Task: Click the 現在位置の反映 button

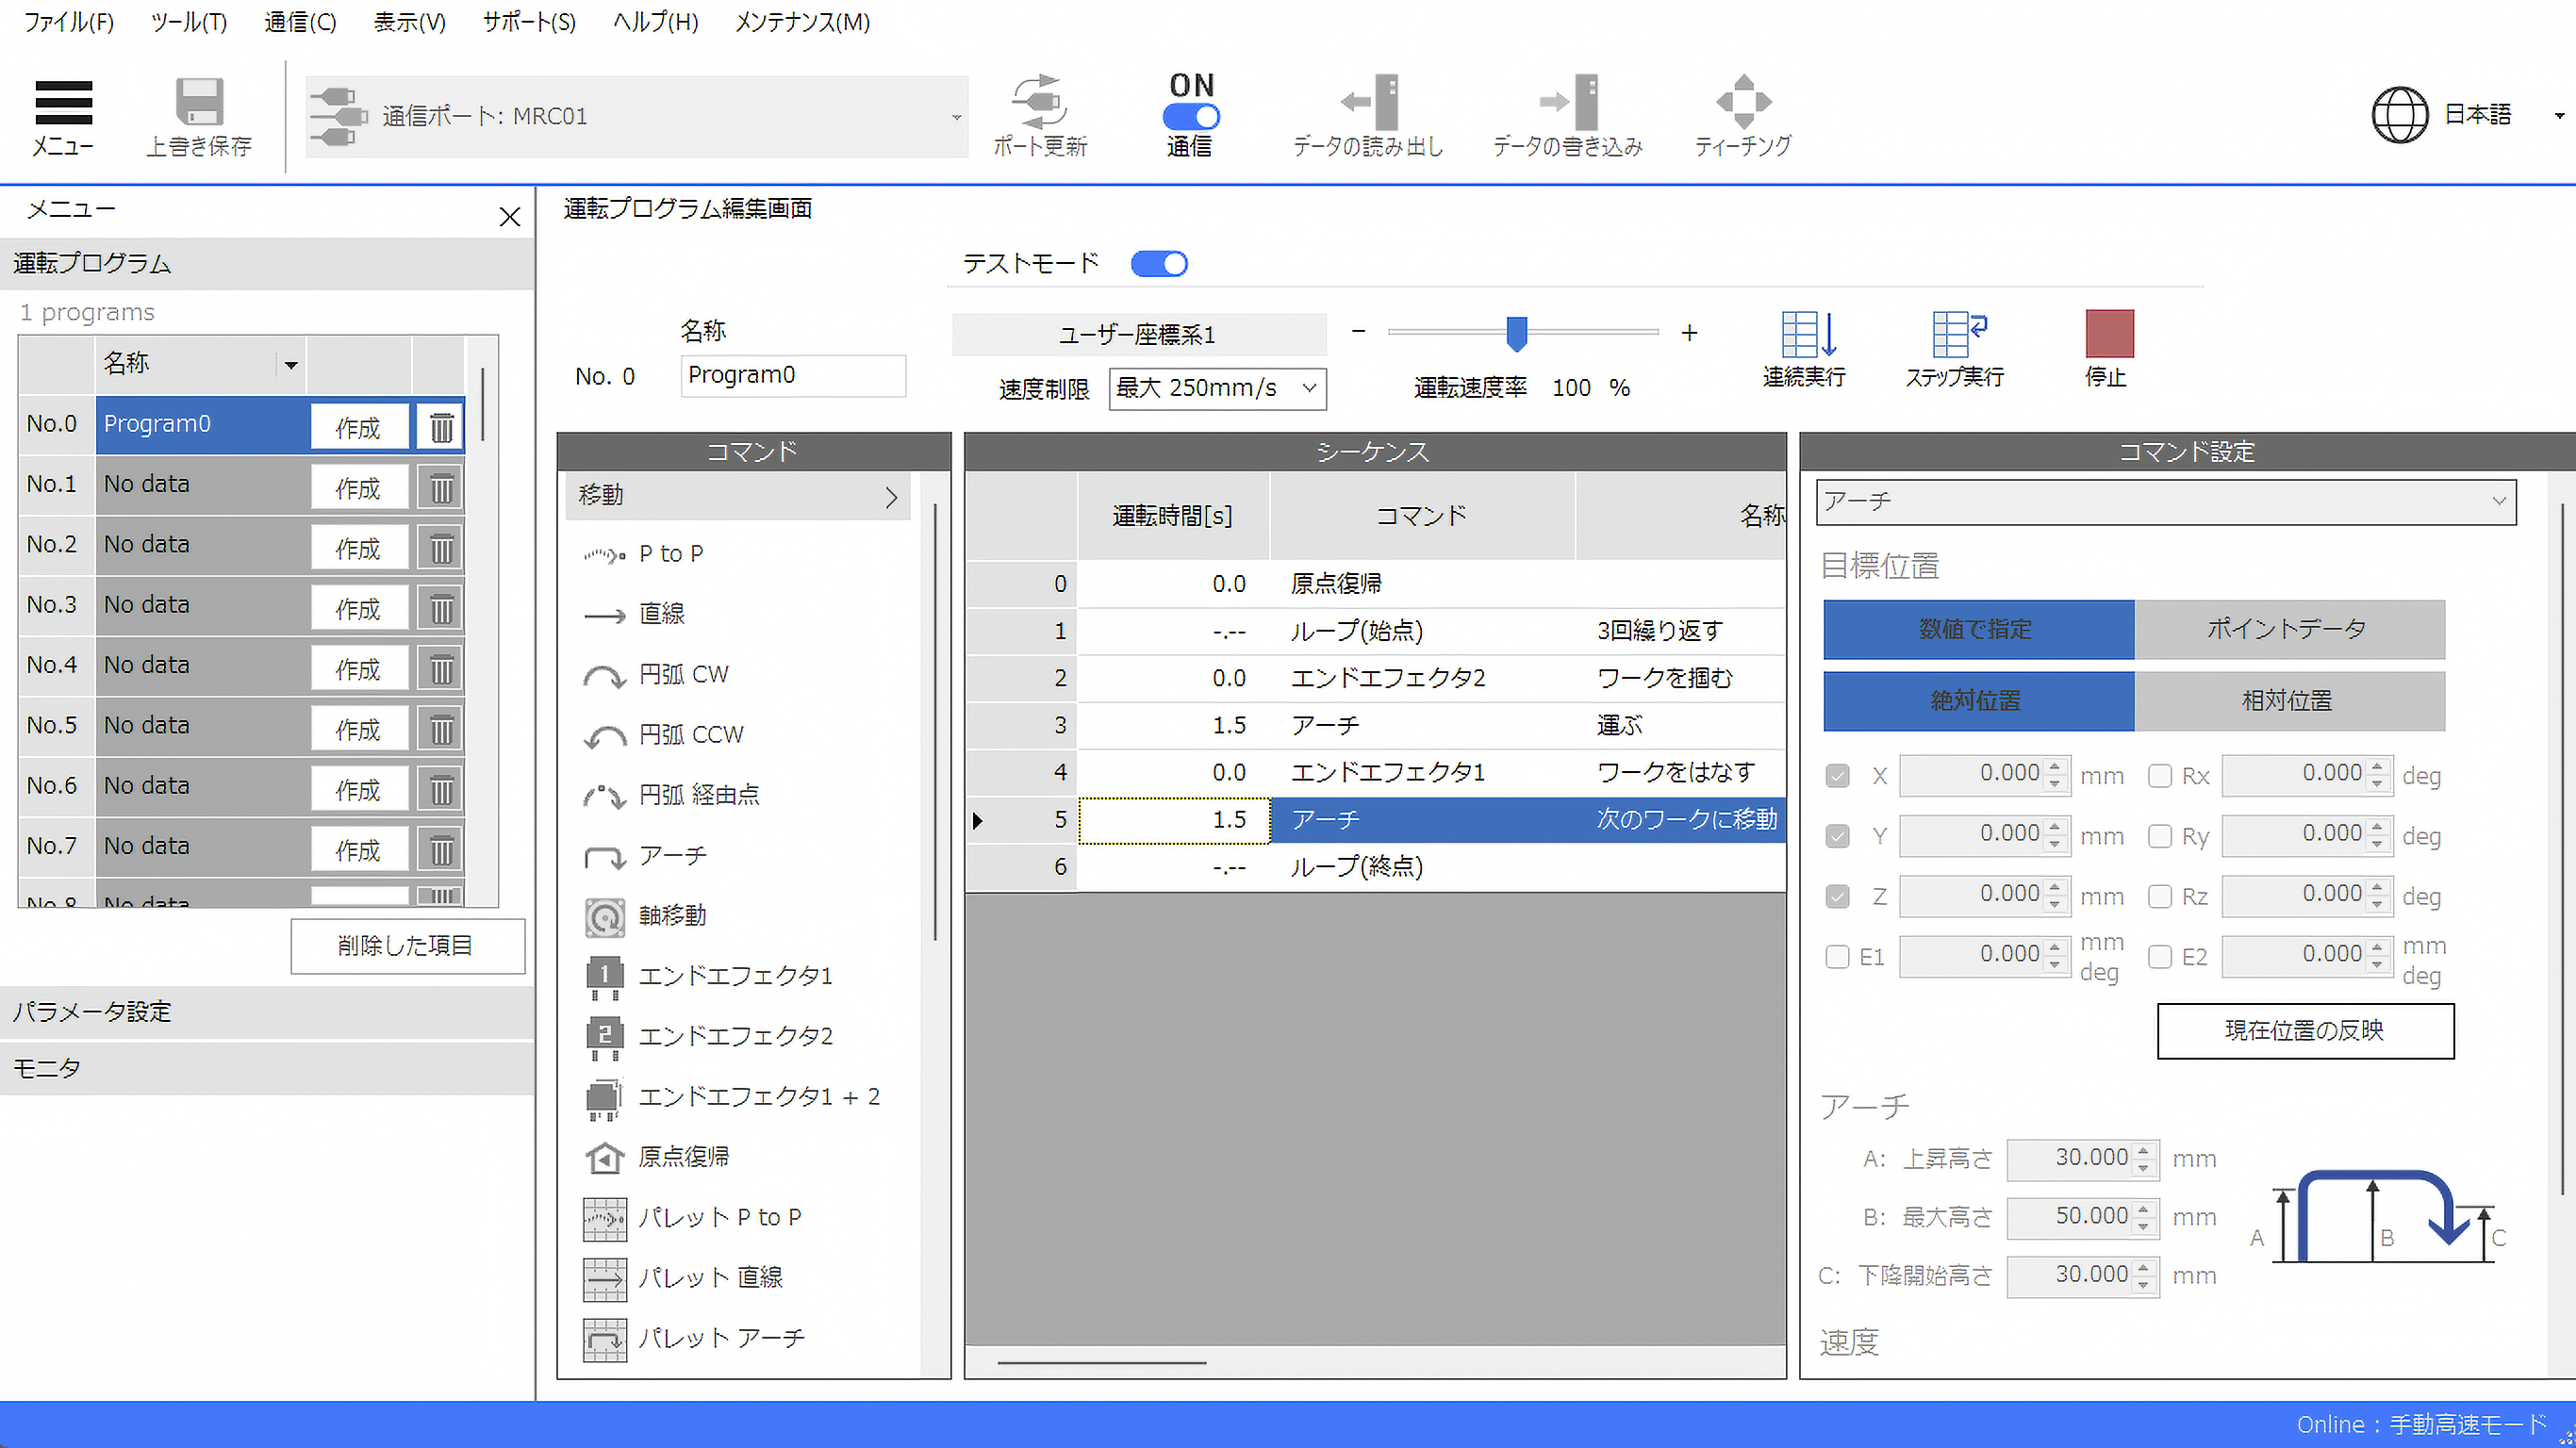Action: 2305,1031
